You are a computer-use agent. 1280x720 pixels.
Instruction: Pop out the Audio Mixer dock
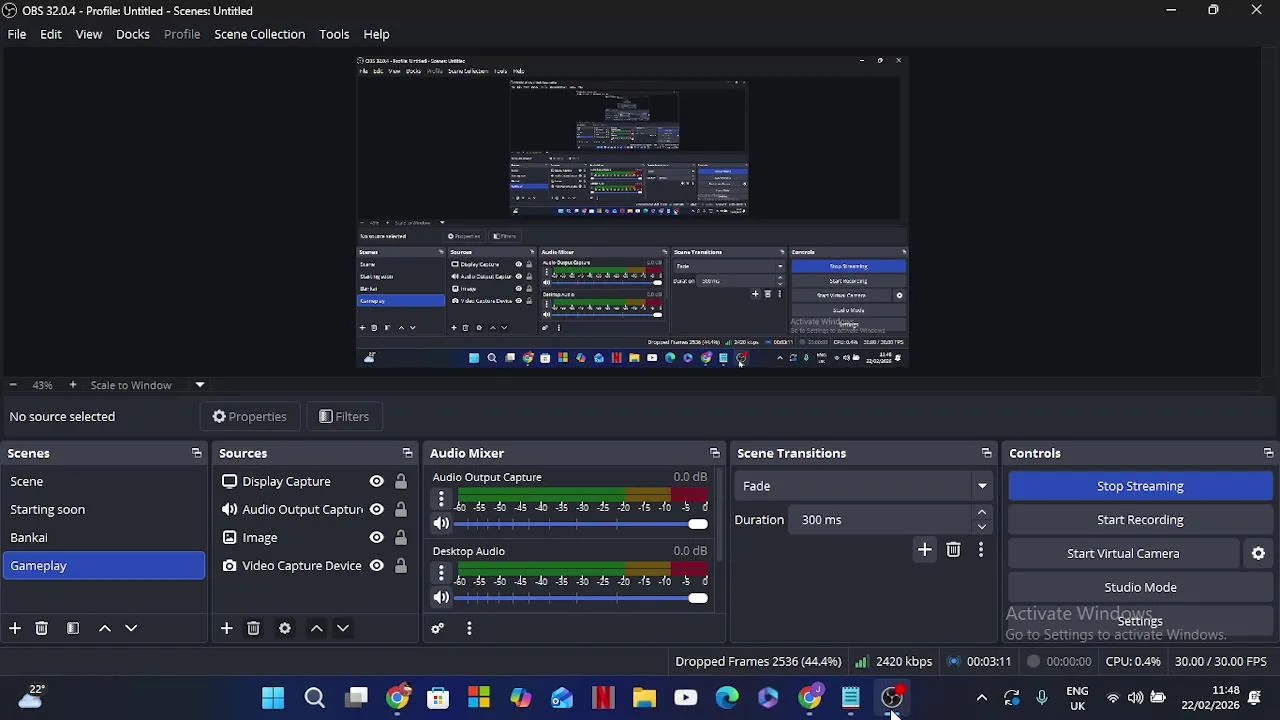click(x=714, y=453)
